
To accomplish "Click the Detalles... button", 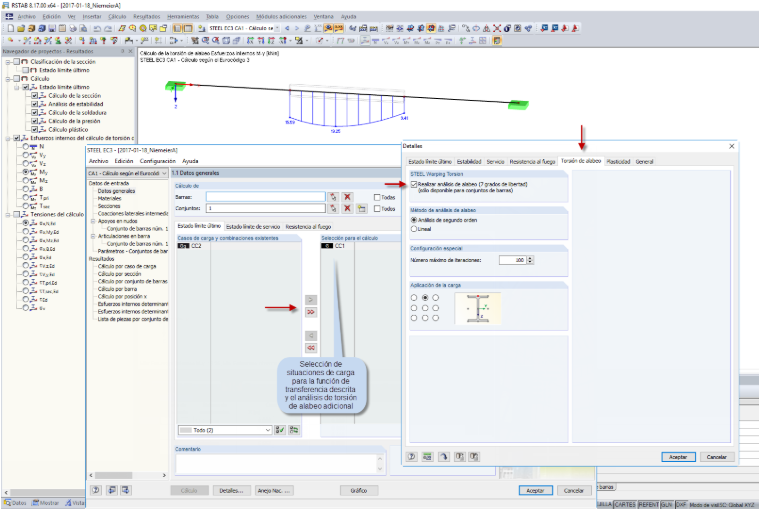I will pos(231,491).
